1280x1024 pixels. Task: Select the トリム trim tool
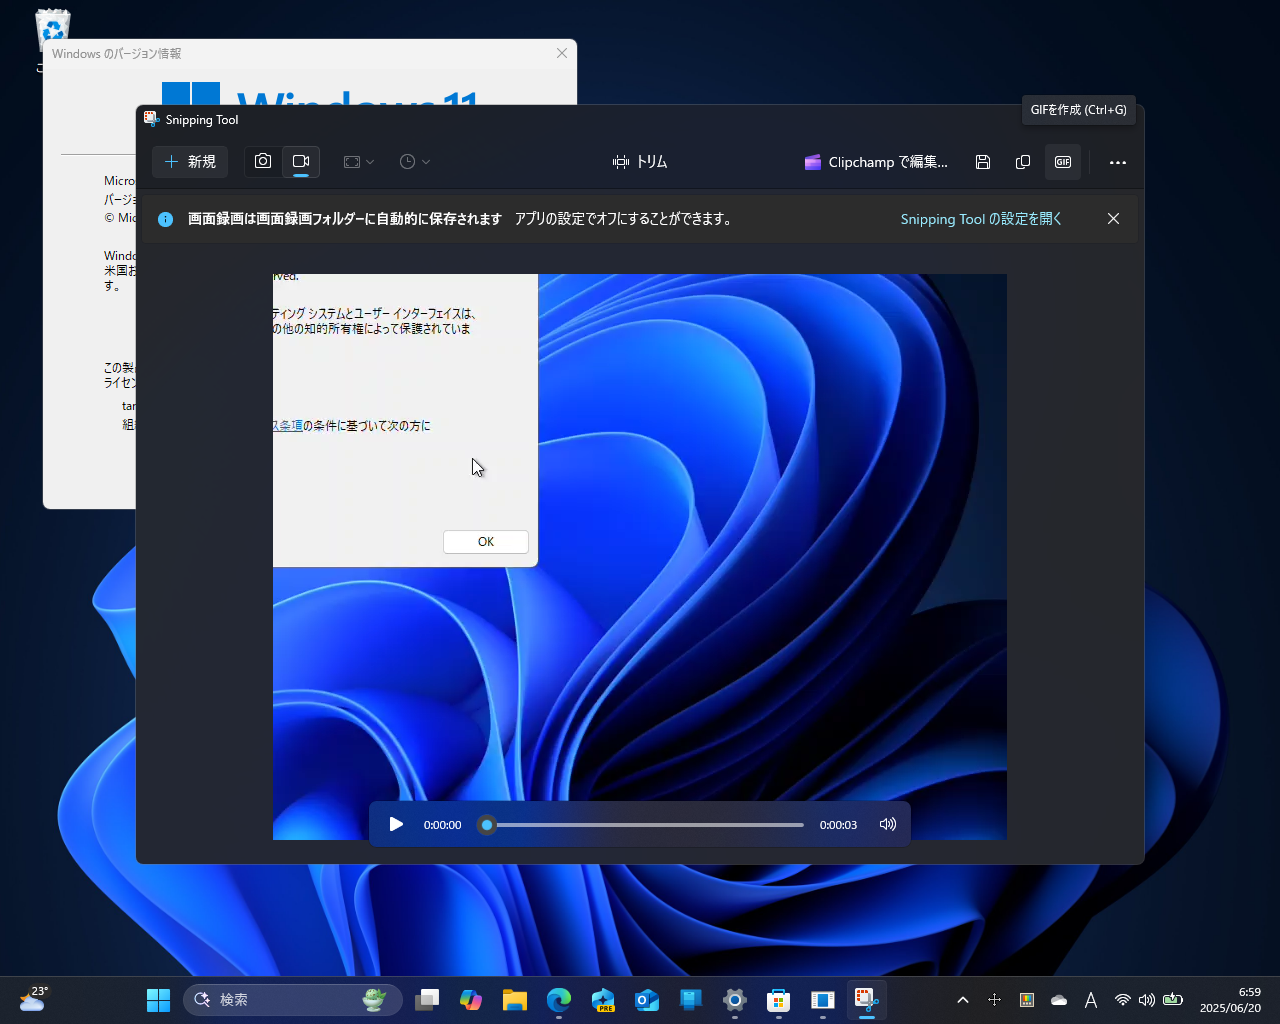tap(640, 161)
